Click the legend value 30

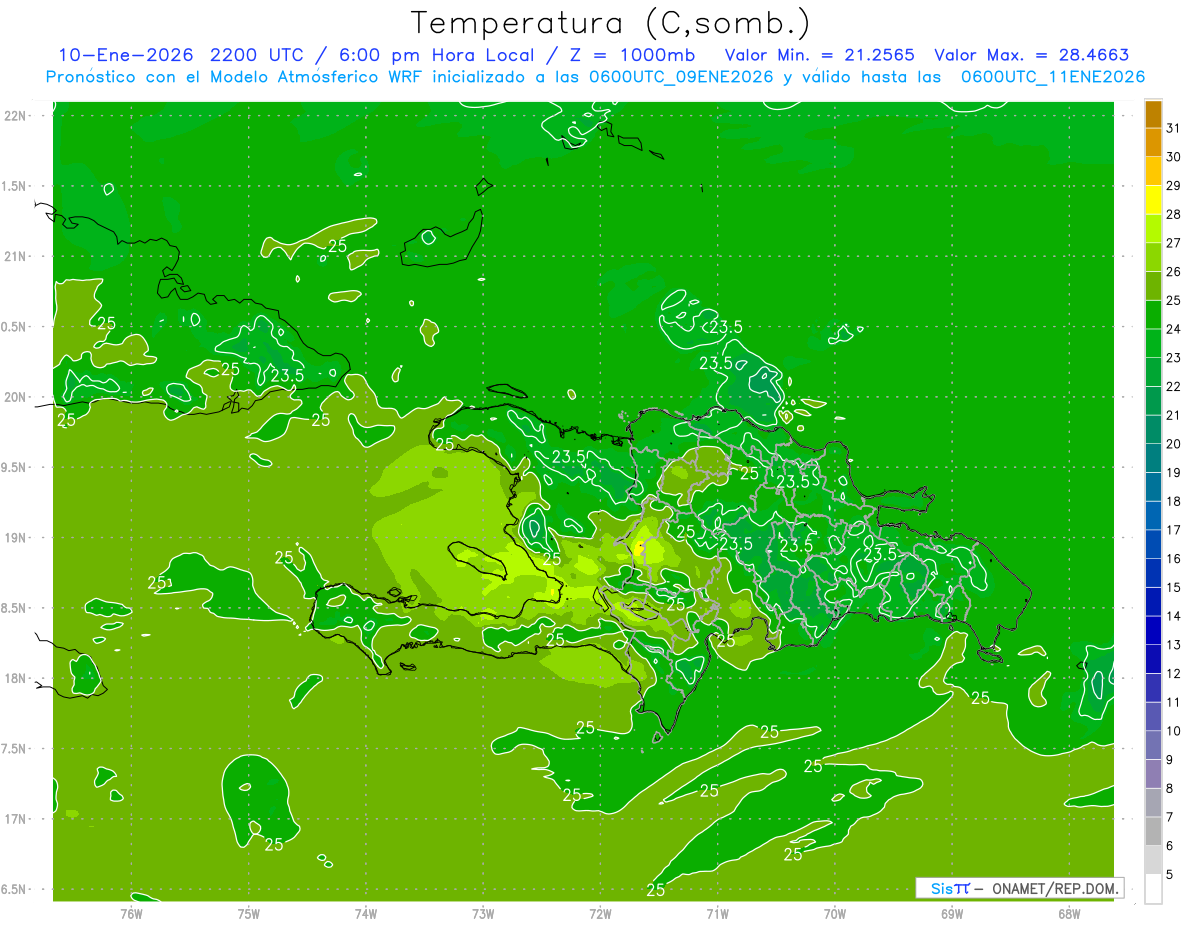pyautogui.click(x=1174, y=157)
